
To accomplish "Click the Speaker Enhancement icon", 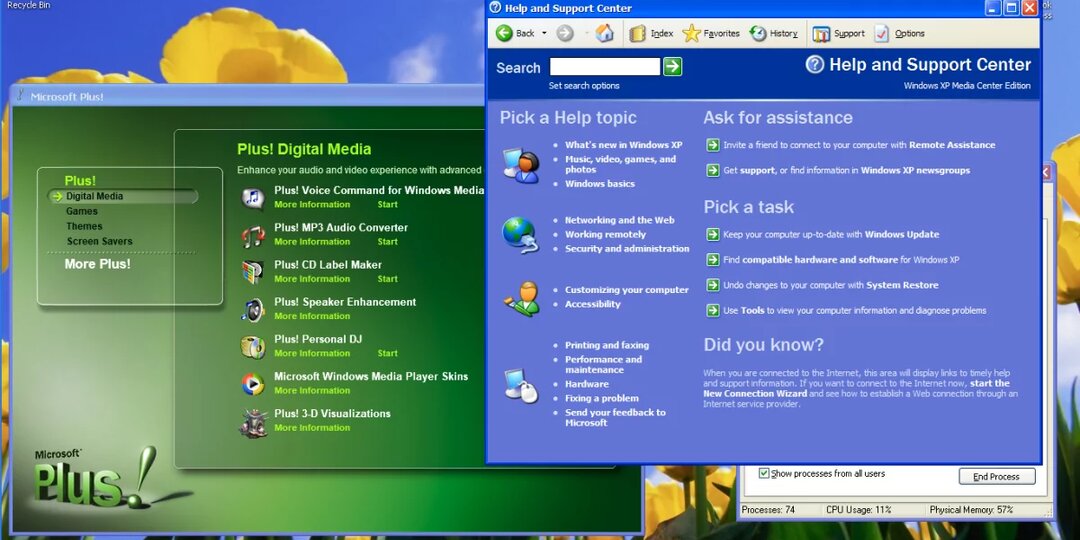I will tap(253, 310).
